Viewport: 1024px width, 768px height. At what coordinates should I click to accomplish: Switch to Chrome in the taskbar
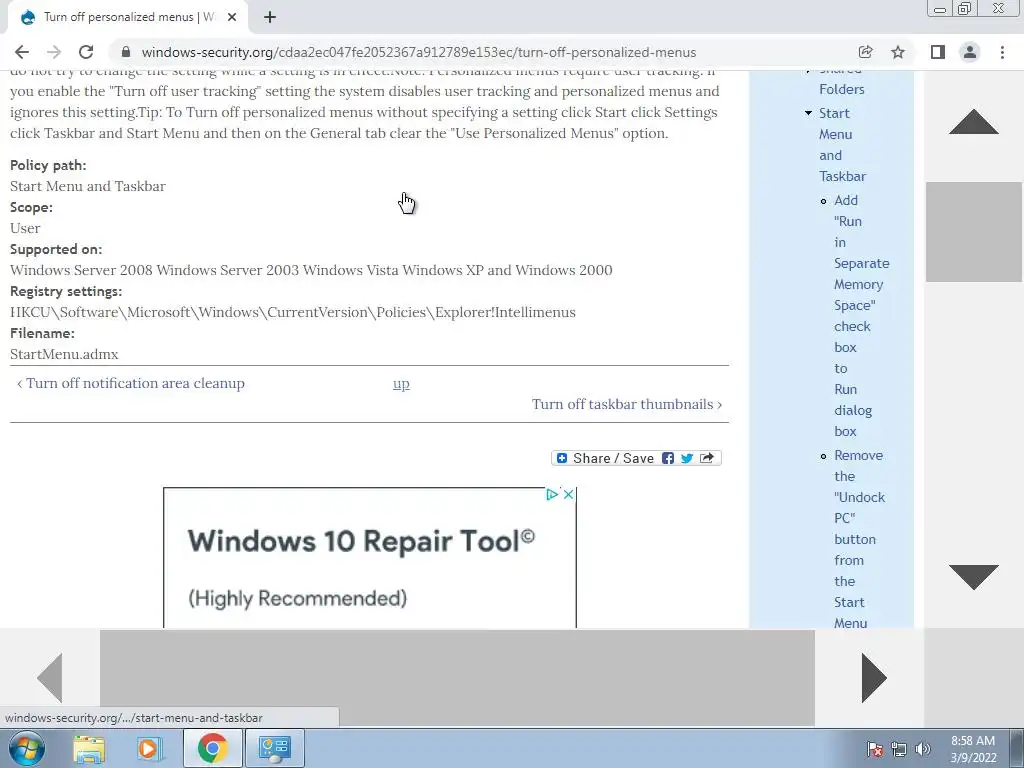click(212, 748)
